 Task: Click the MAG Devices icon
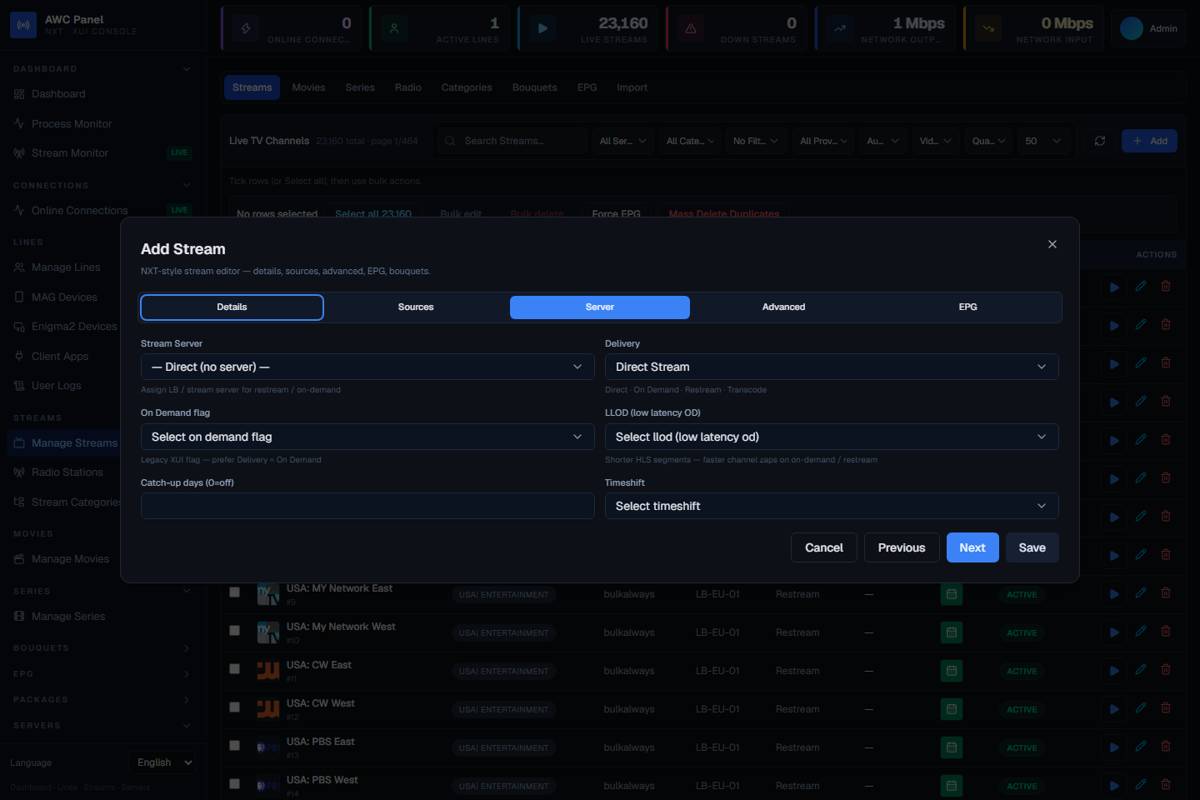[19, 297]
